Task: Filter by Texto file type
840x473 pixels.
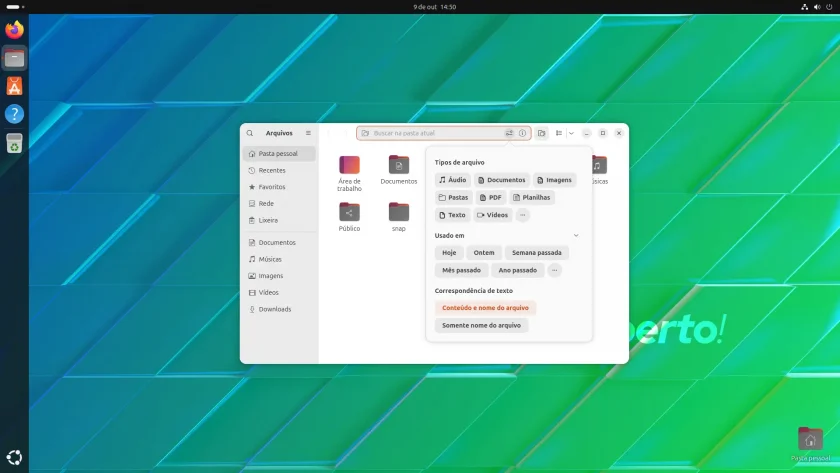Action: click(452, 215)
